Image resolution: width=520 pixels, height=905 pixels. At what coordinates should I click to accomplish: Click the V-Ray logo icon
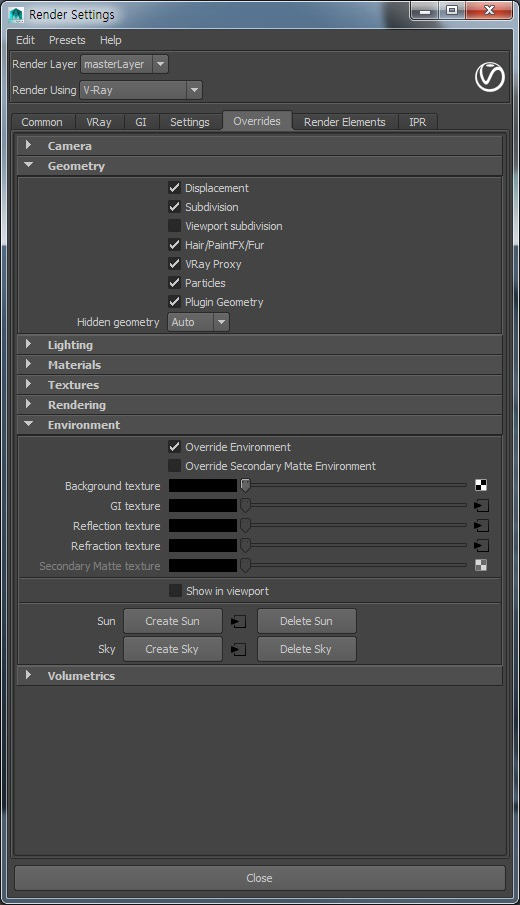(x=489, y=77)
